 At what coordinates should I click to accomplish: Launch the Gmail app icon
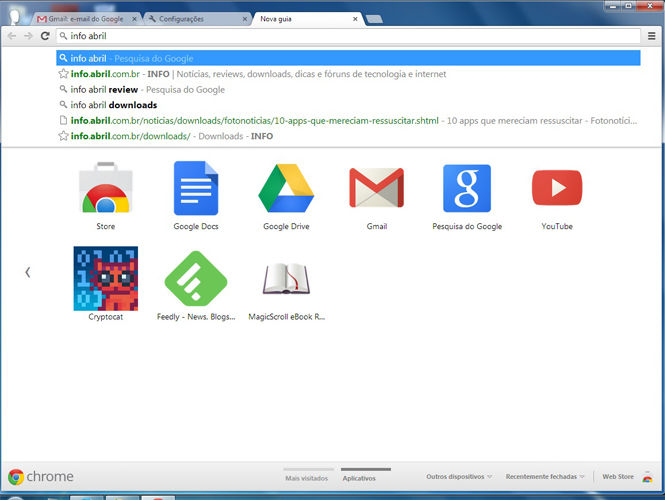(x=376, y=190)
